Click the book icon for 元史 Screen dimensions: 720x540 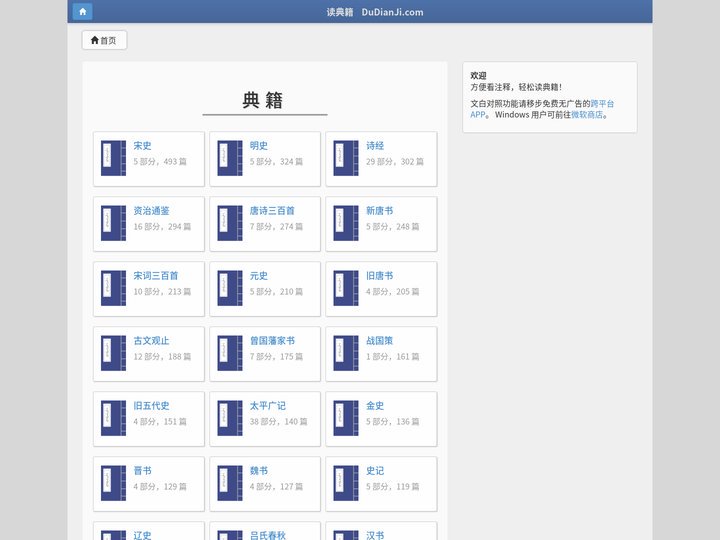click(x=230, y=288)
